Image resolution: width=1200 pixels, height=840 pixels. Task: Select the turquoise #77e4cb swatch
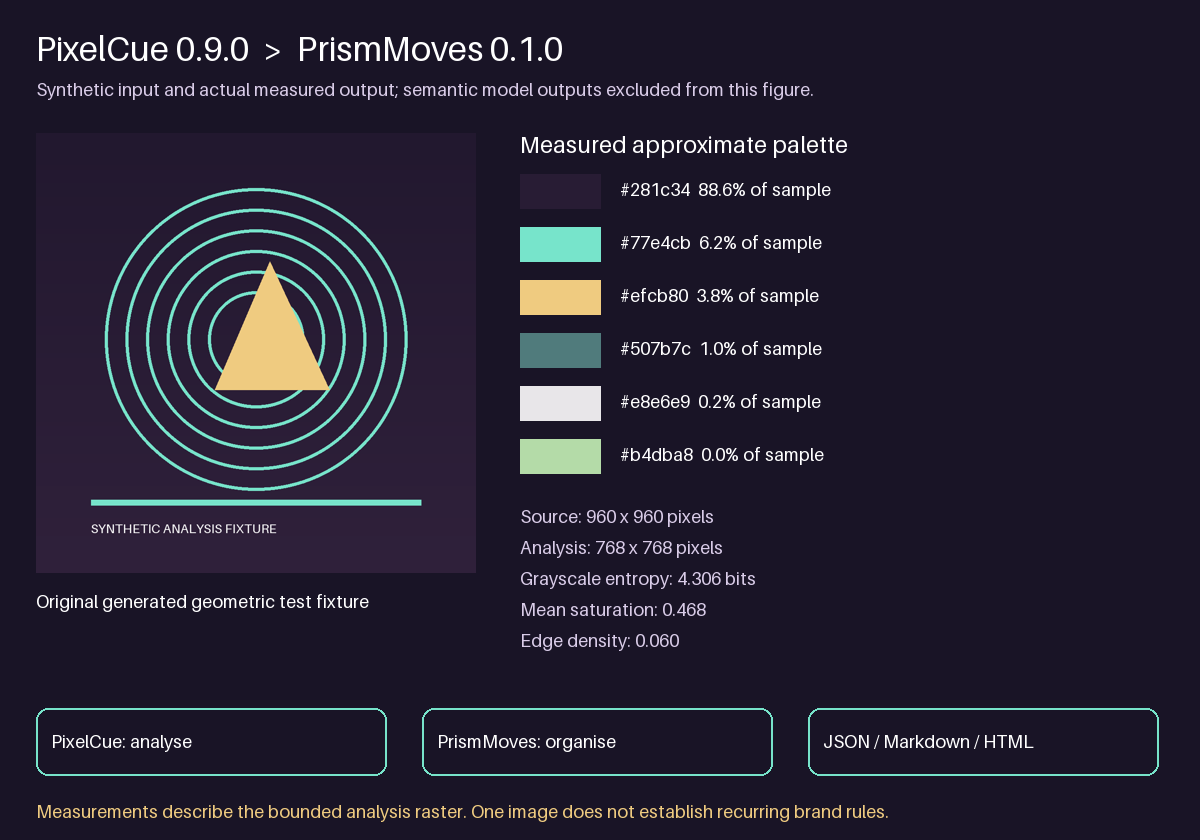point(560,244)
